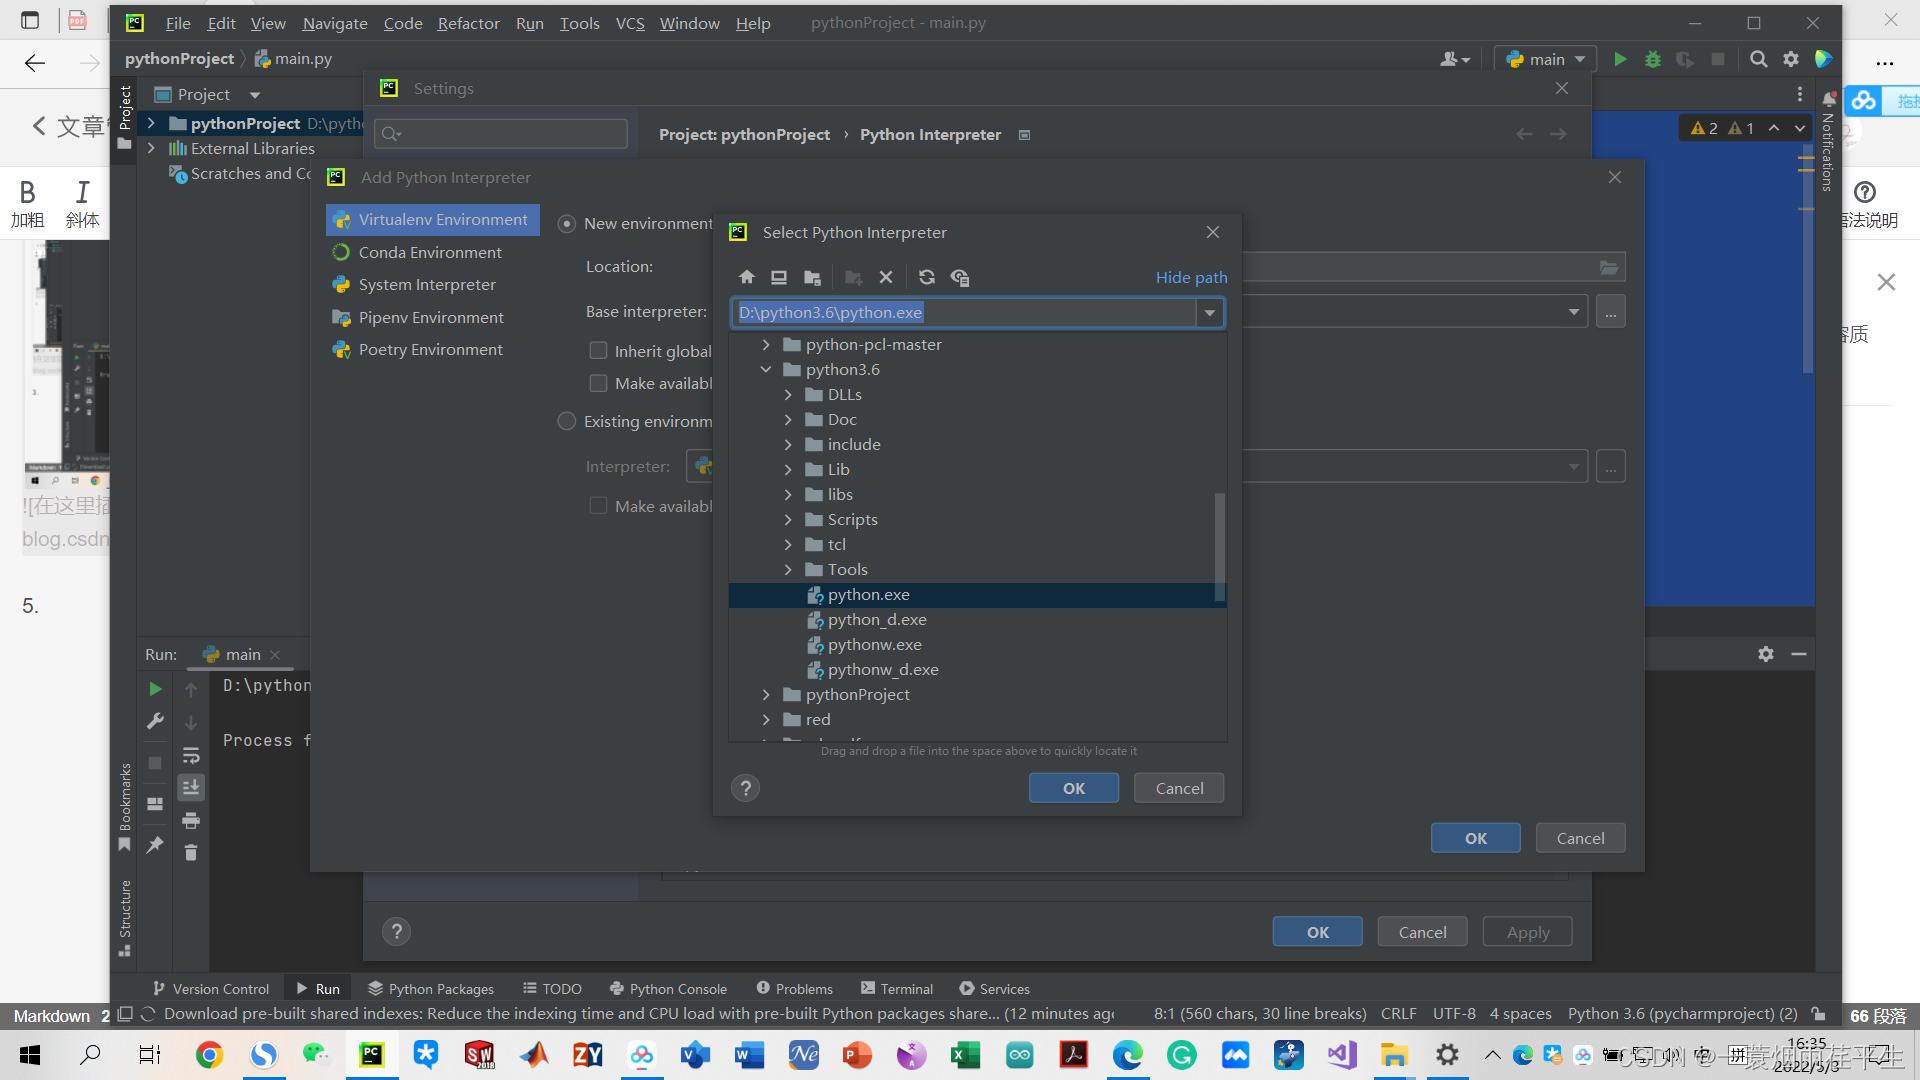1920x1080 pixels.
Task: Expand the Lib folder
Action: tap(788, 469)
